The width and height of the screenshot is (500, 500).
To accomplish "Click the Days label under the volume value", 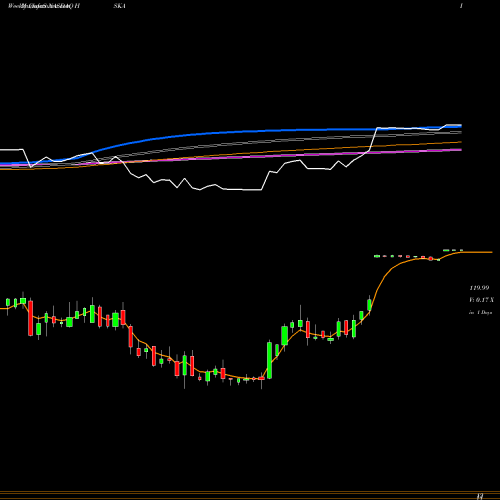I will click(x=480, y=313).
